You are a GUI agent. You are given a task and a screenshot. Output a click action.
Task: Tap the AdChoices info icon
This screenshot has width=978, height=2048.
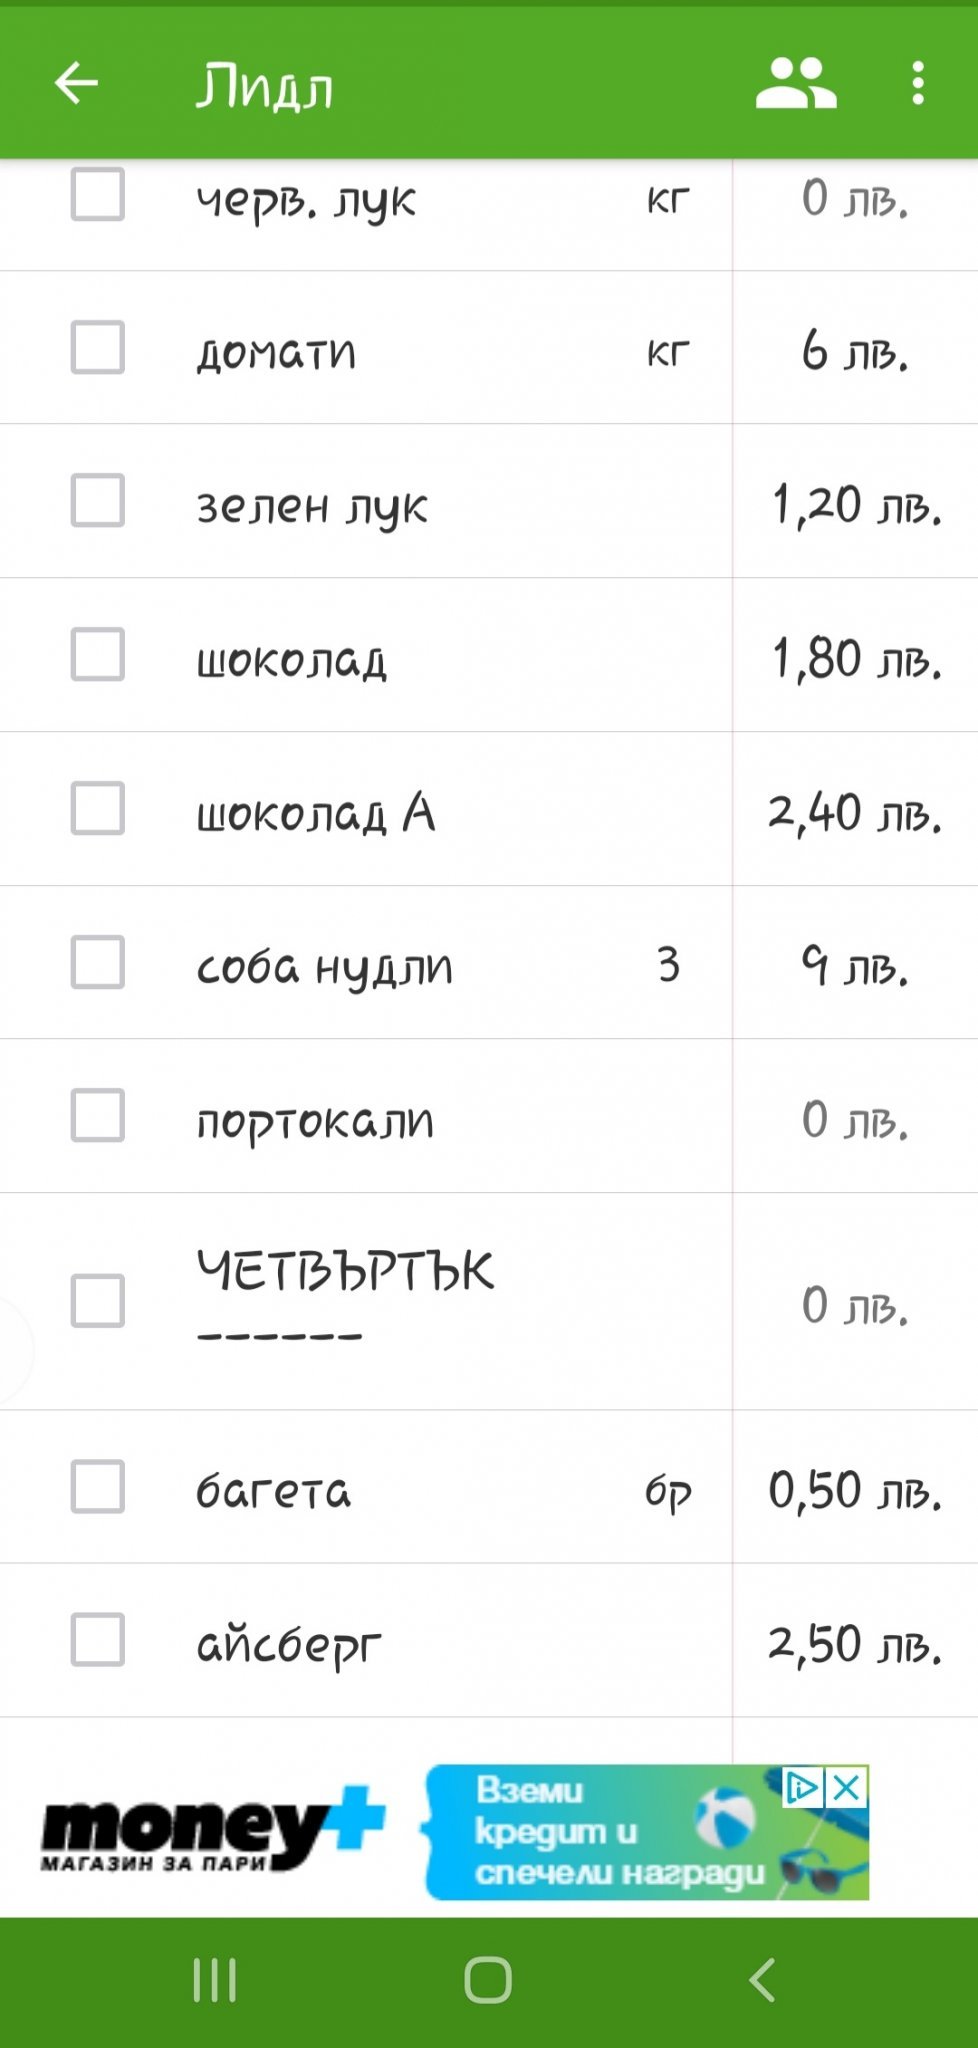click(803, 1788)
